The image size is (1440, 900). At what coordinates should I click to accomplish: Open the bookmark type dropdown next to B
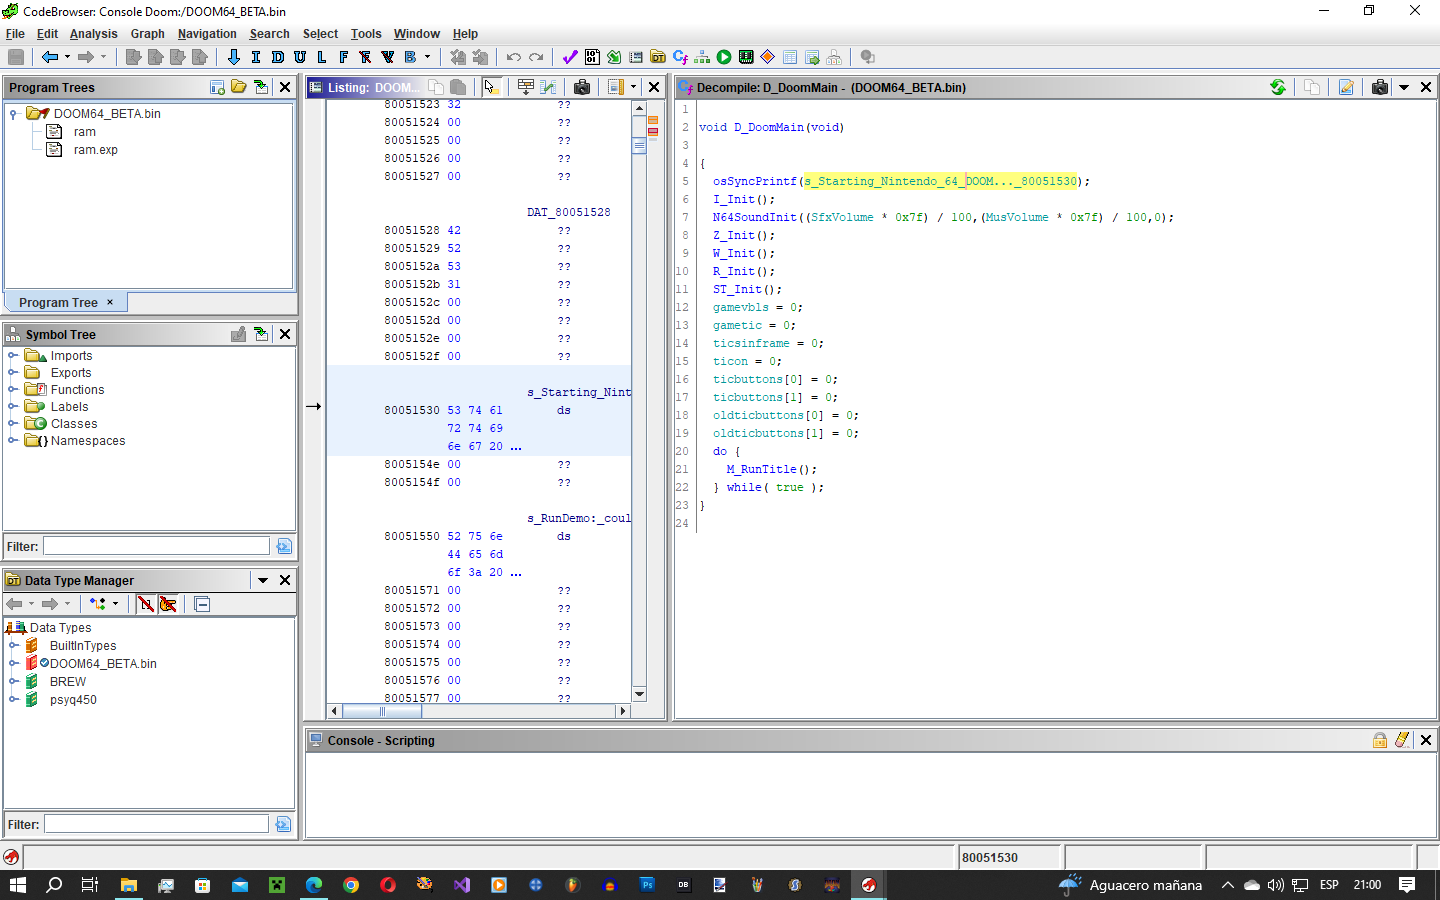click(x=427, y=57)
